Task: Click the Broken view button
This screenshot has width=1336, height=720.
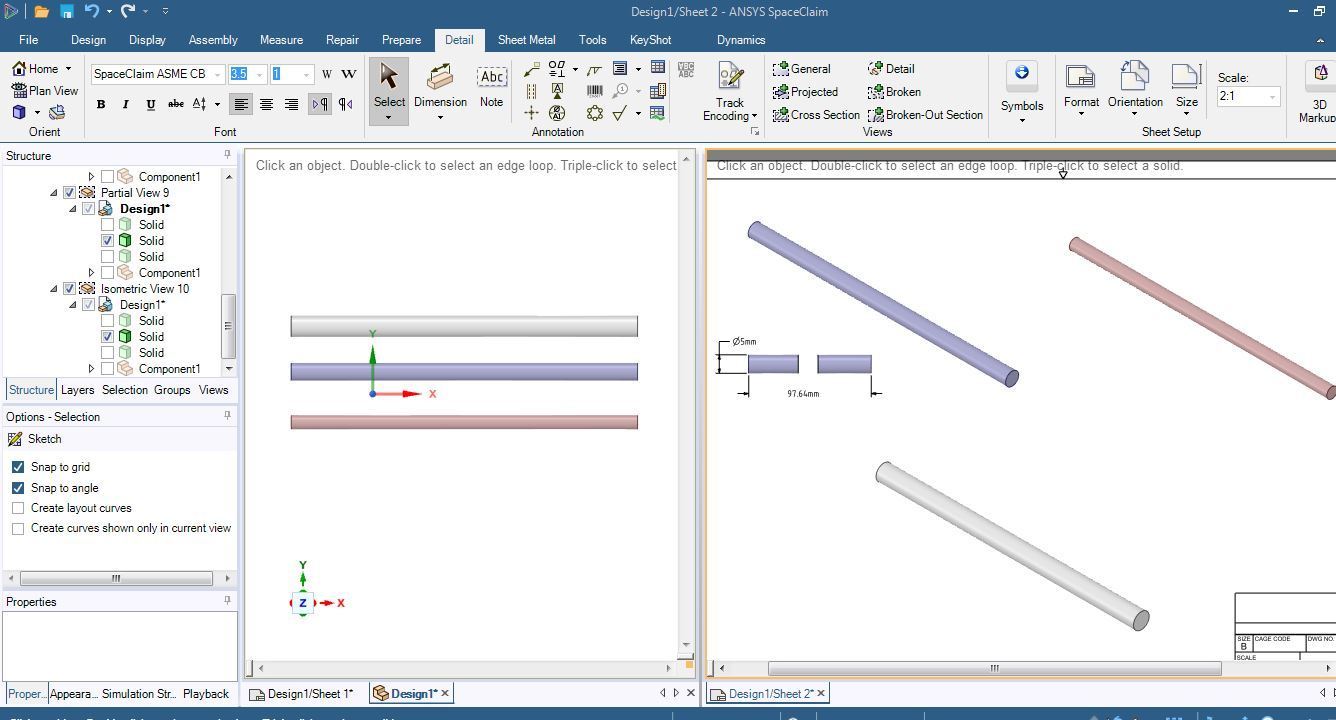Action: pyautogui.click(x=894, y=92)
